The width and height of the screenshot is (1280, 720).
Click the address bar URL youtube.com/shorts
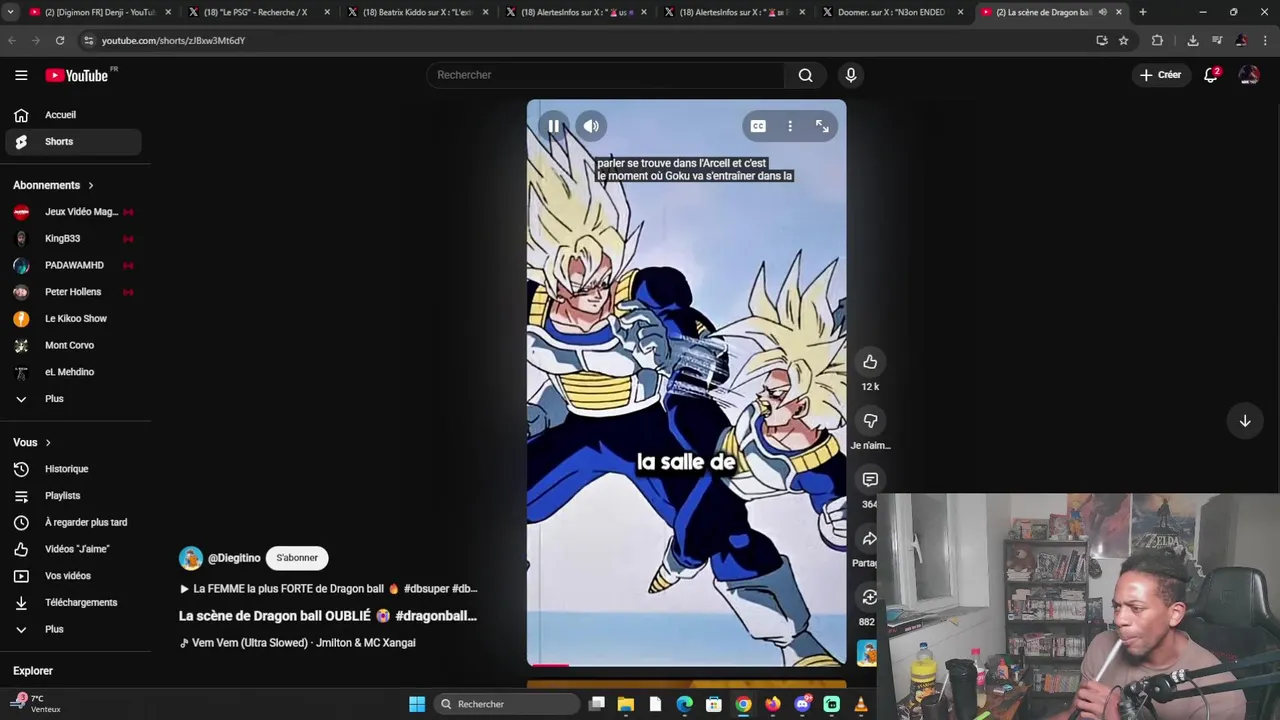coord(173,41)
